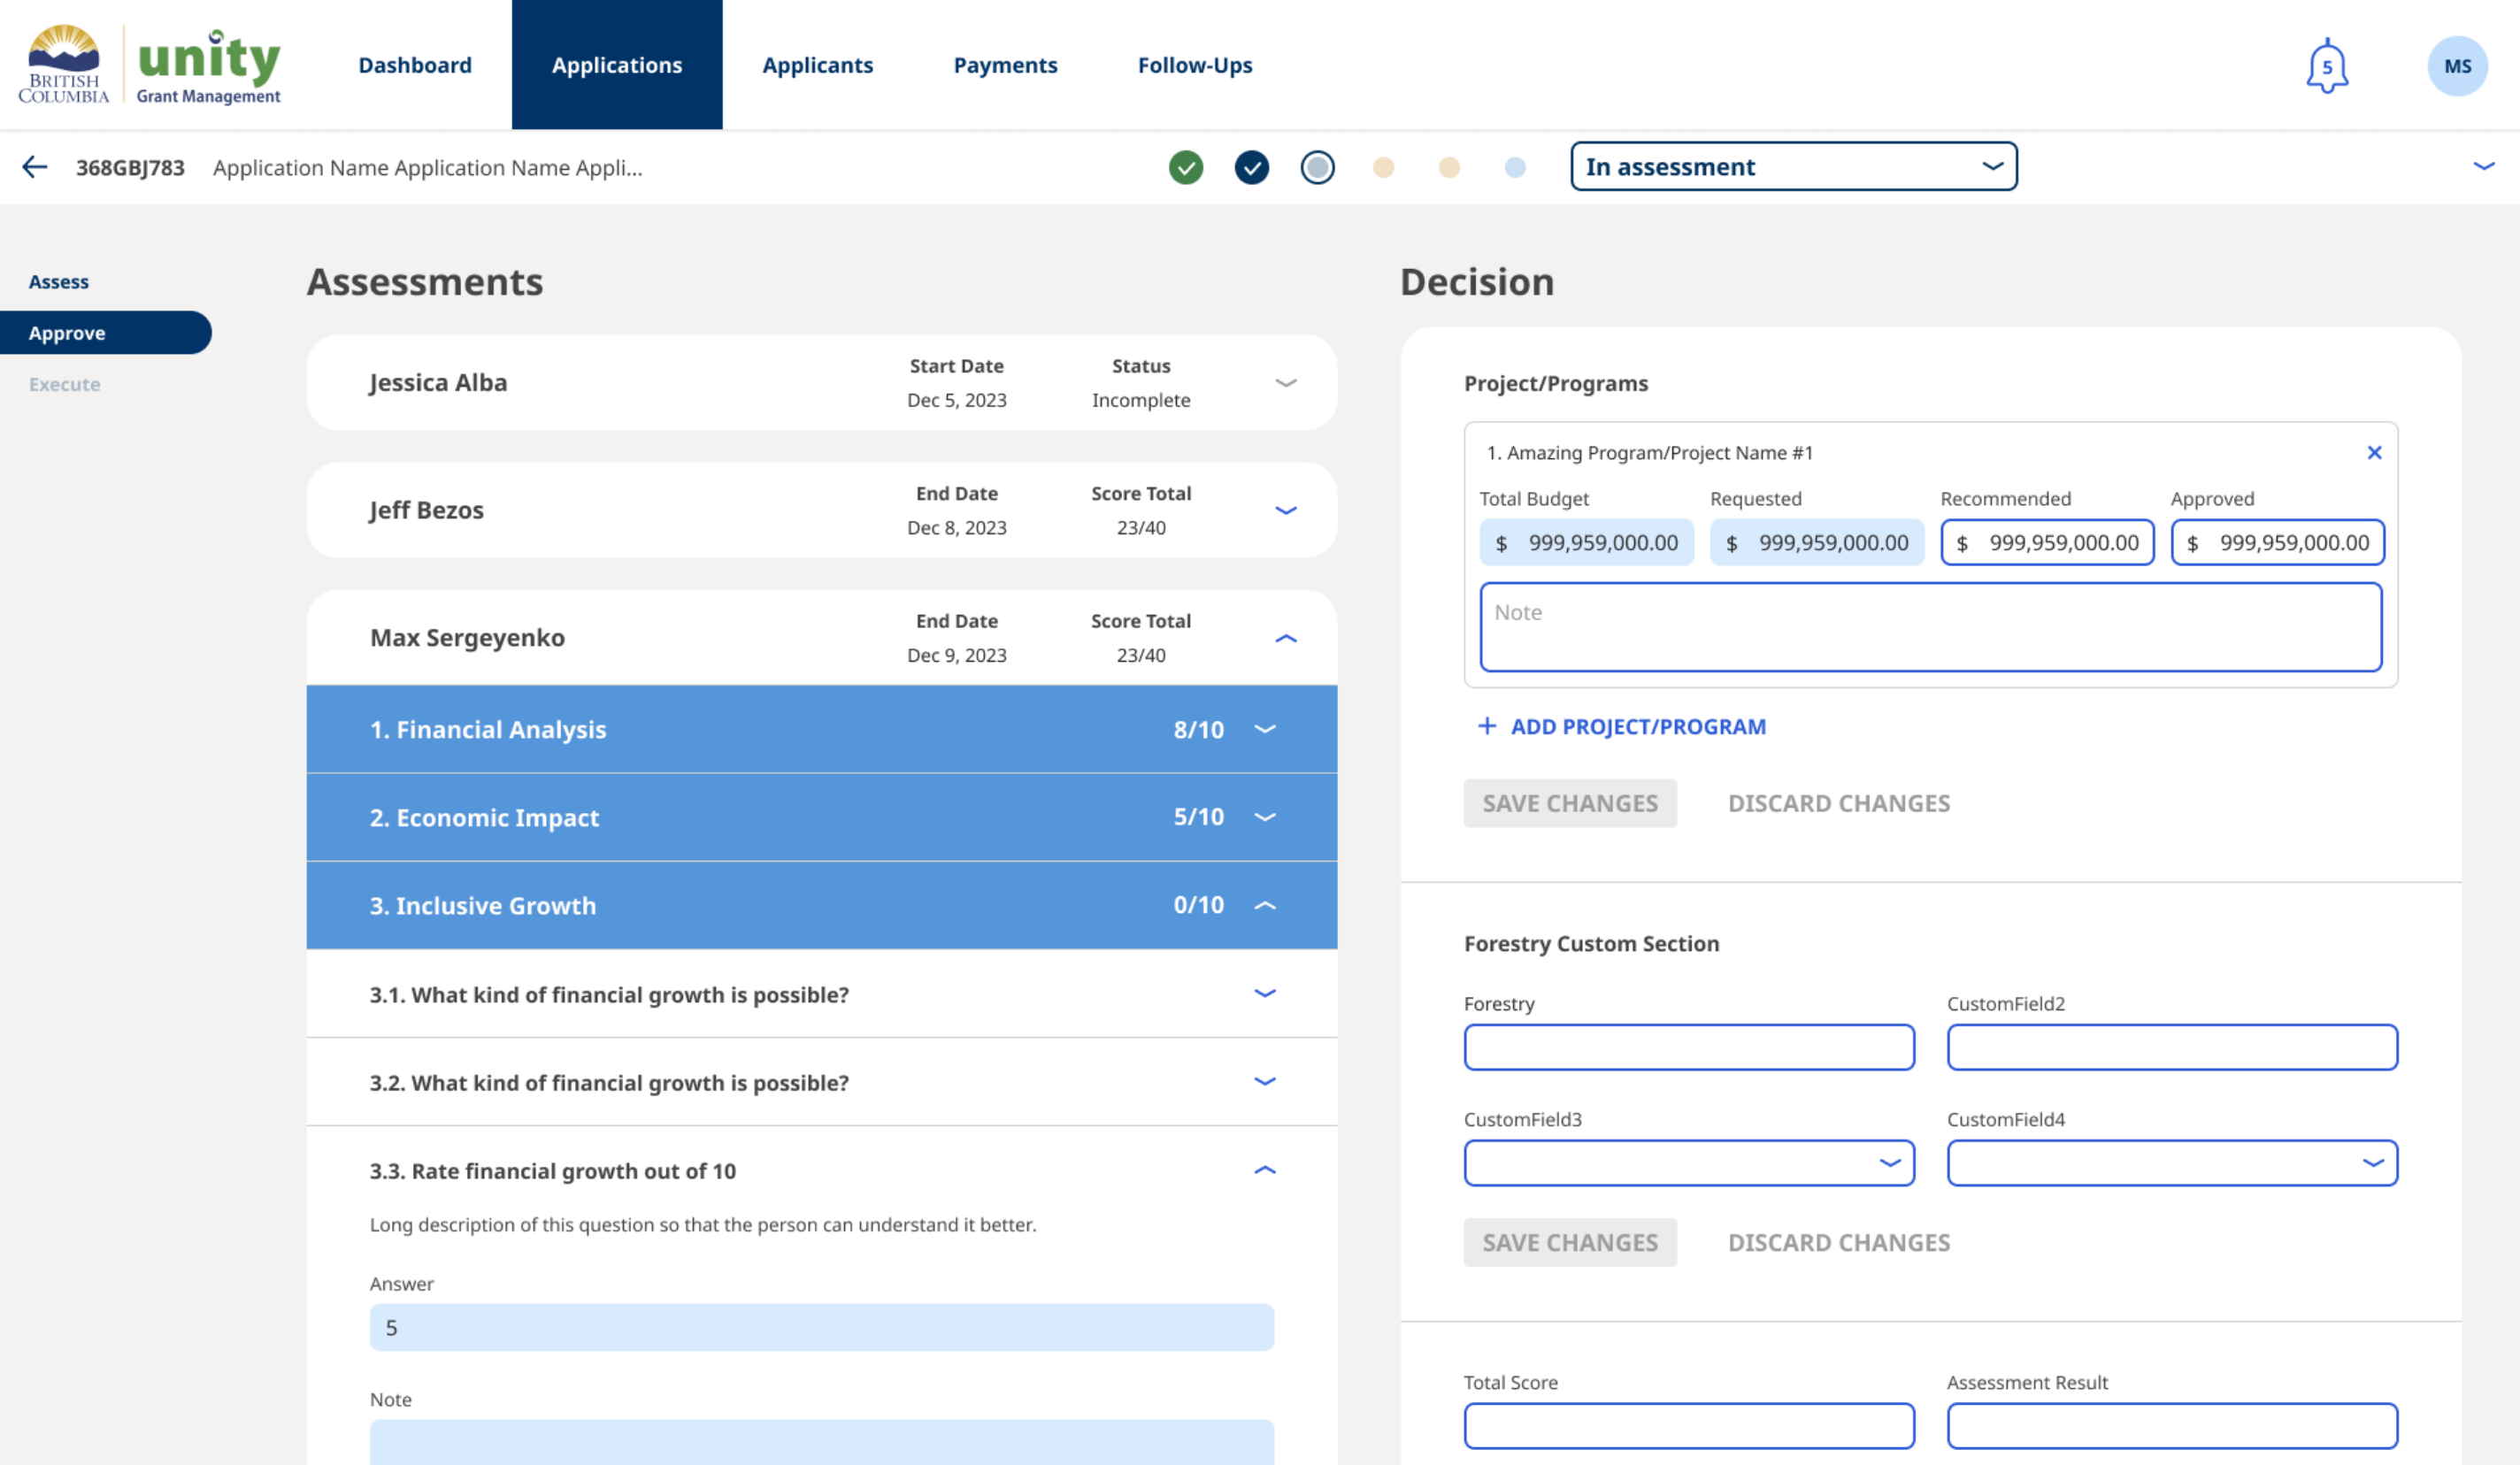
Task: Expand the header chevron at far right
Action: coord(2483,167)
